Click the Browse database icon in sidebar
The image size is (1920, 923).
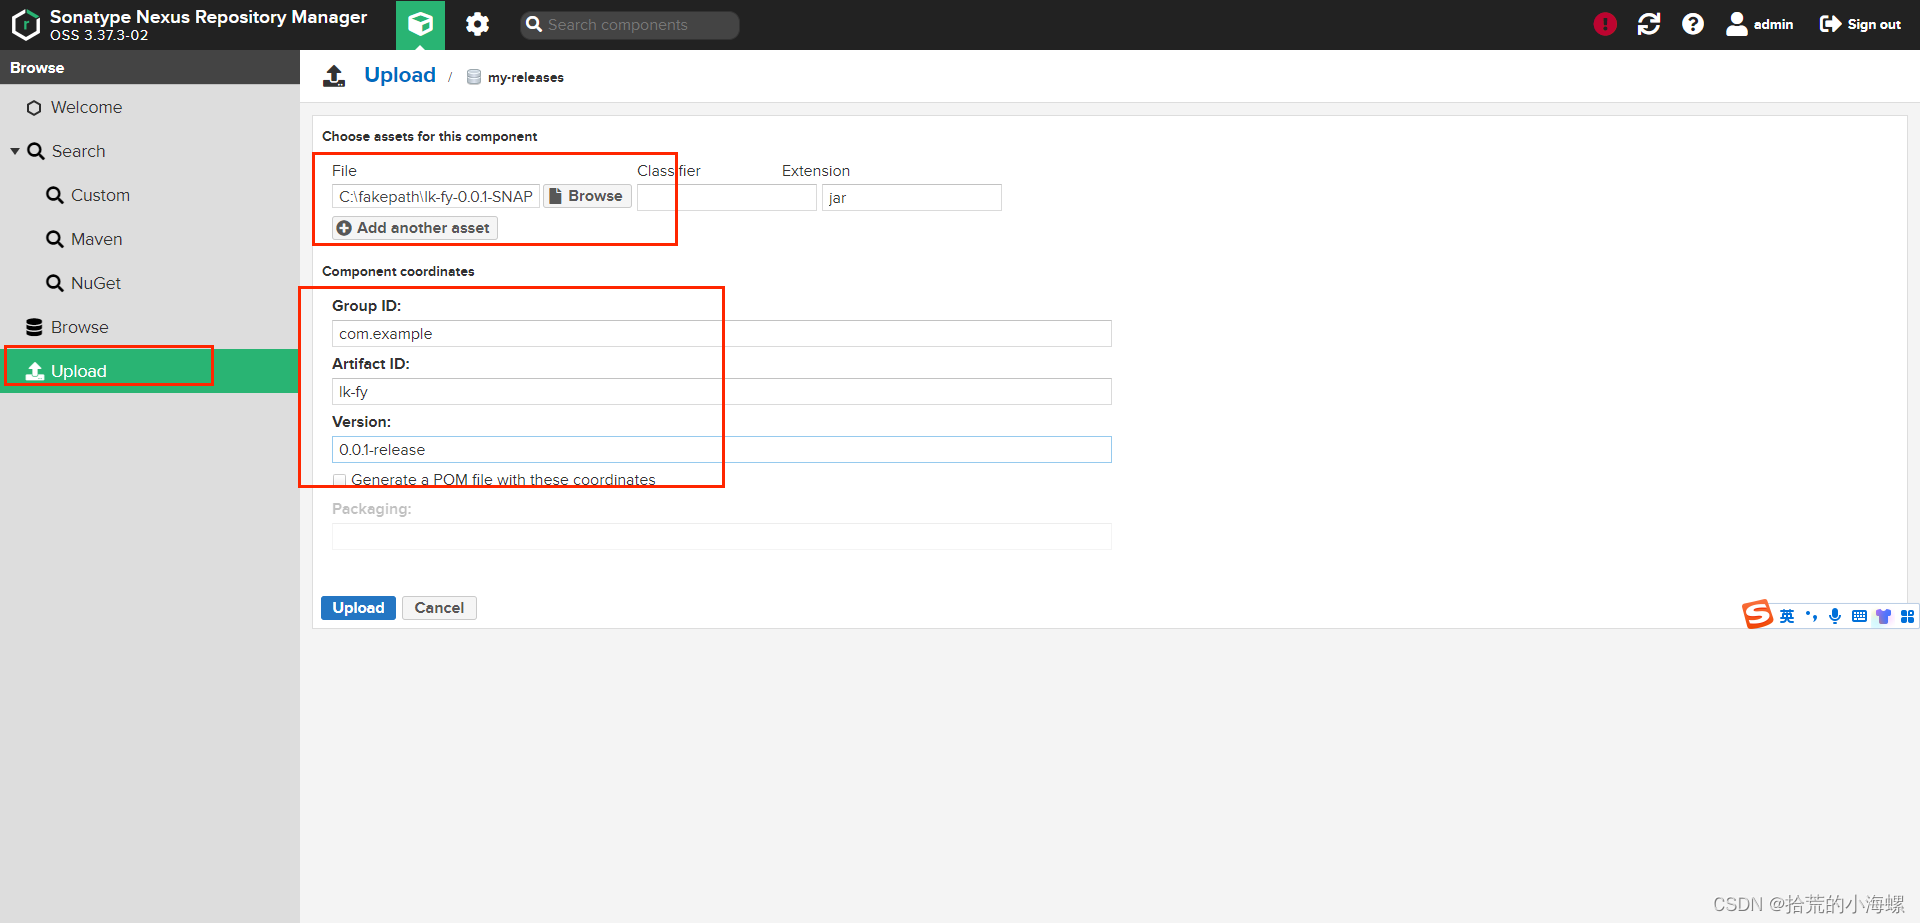[34, 327]
